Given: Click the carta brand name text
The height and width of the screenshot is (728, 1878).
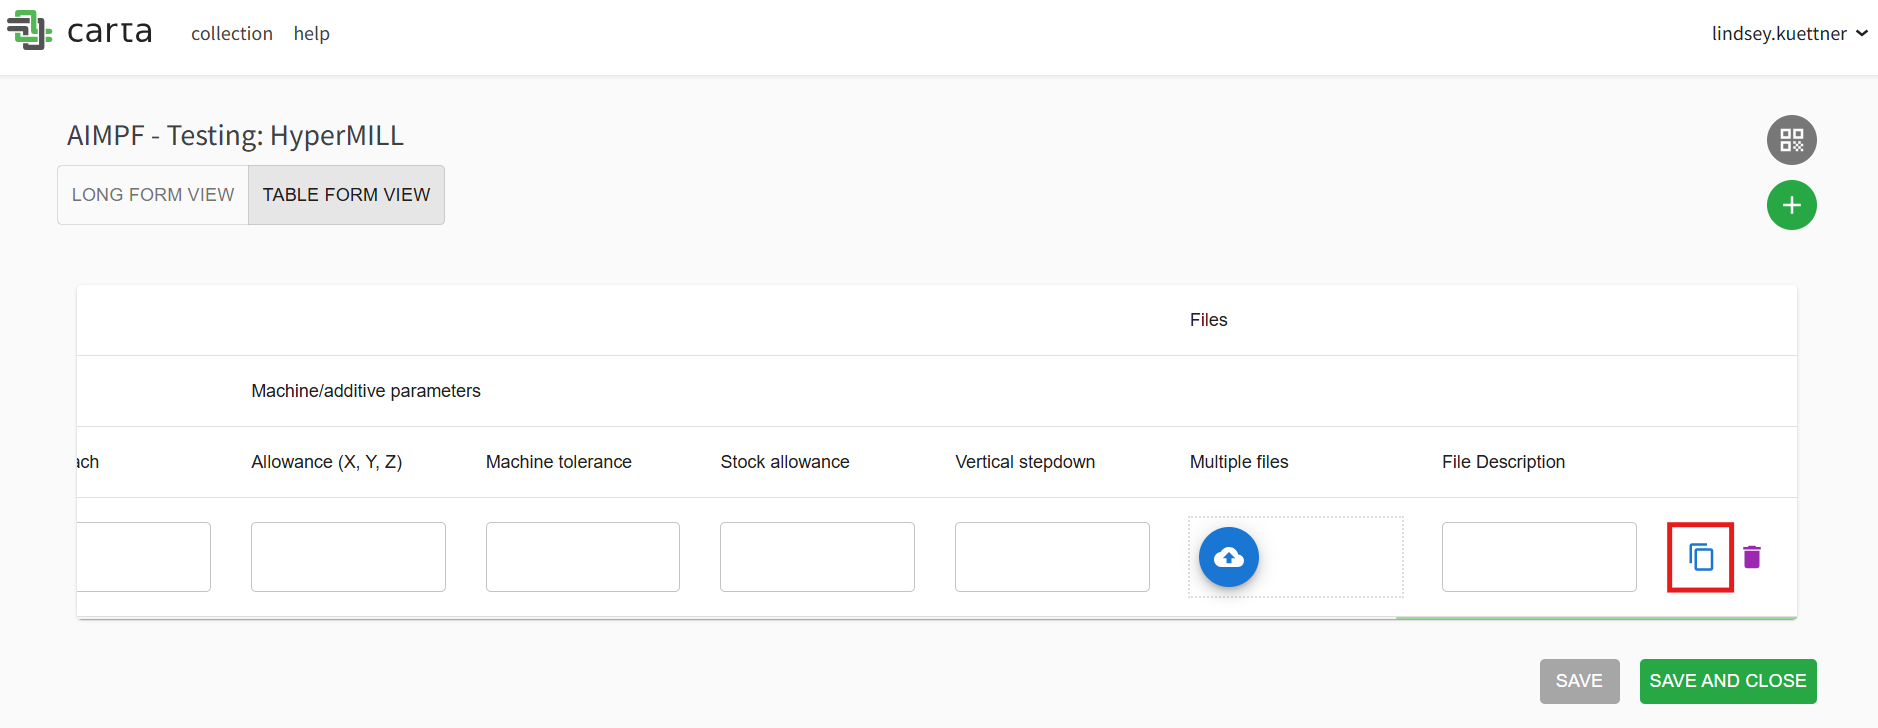Looking at the screenshot, I should (110, 32).
